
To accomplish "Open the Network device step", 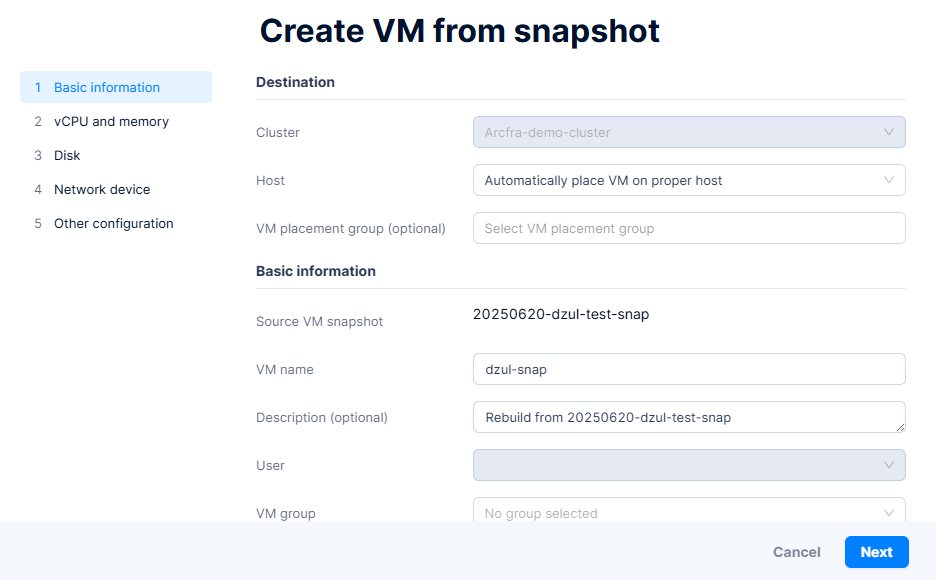I will click(102, 189).
